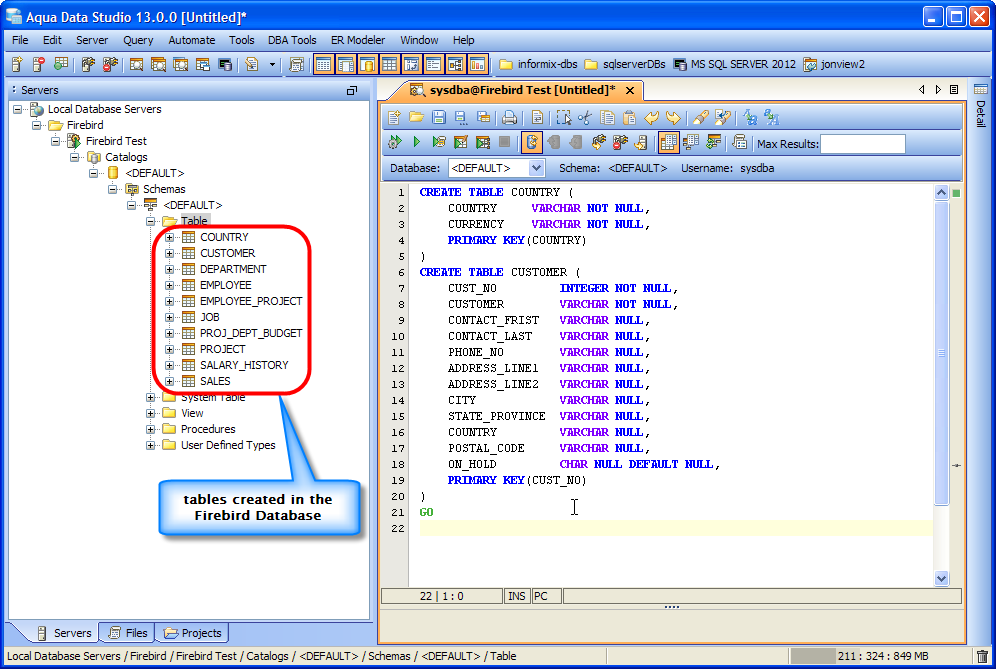Click the Query Analyzer magnifier icon in main toolbar
Image resolution: width=996 pixels, height=669 pixels.
click(x=136, y=64)
